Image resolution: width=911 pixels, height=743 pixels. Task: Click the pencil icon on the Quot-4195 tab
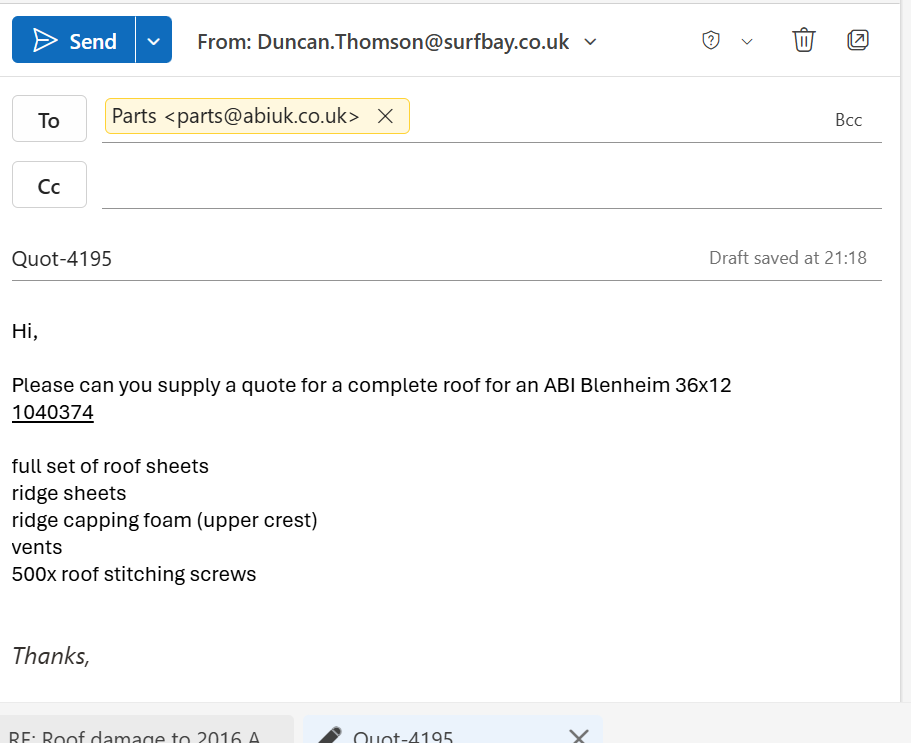point(329,735)
